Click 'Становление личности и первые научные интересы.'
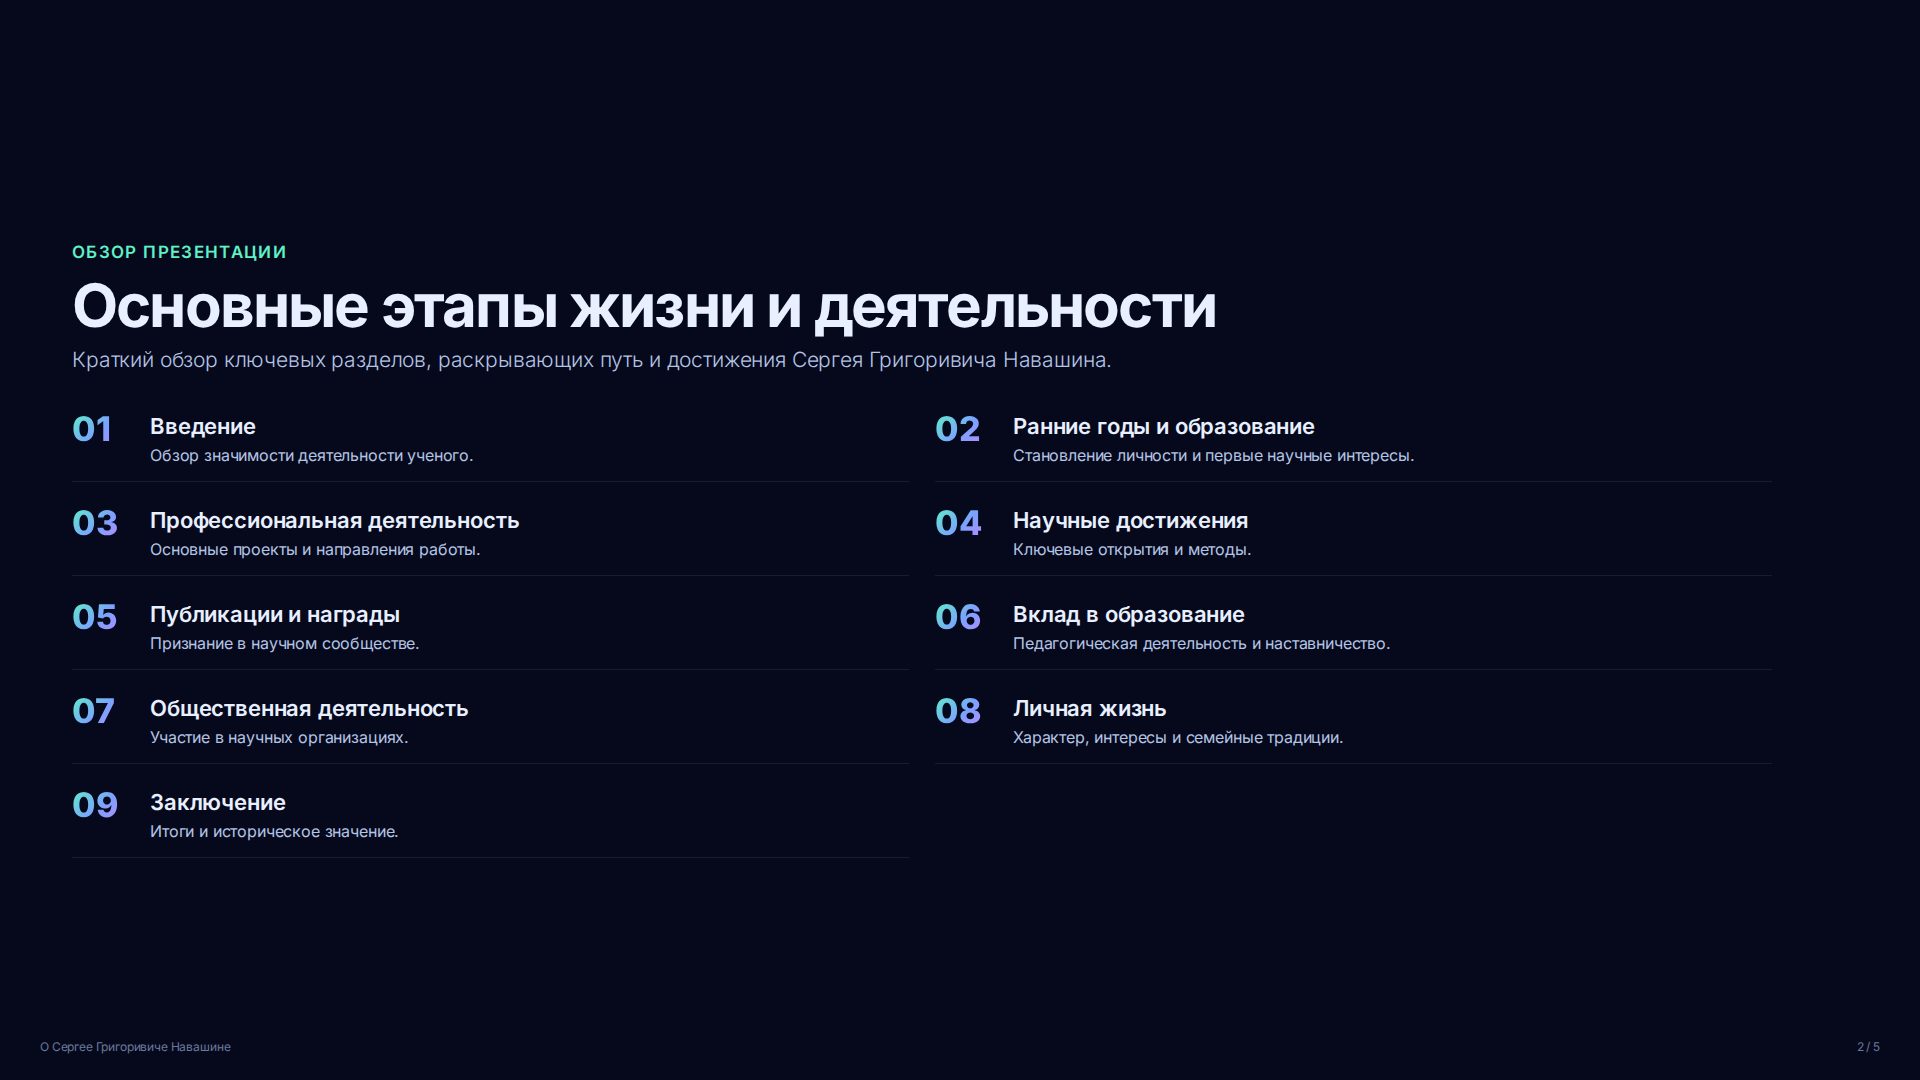 tap(1213, 456)
